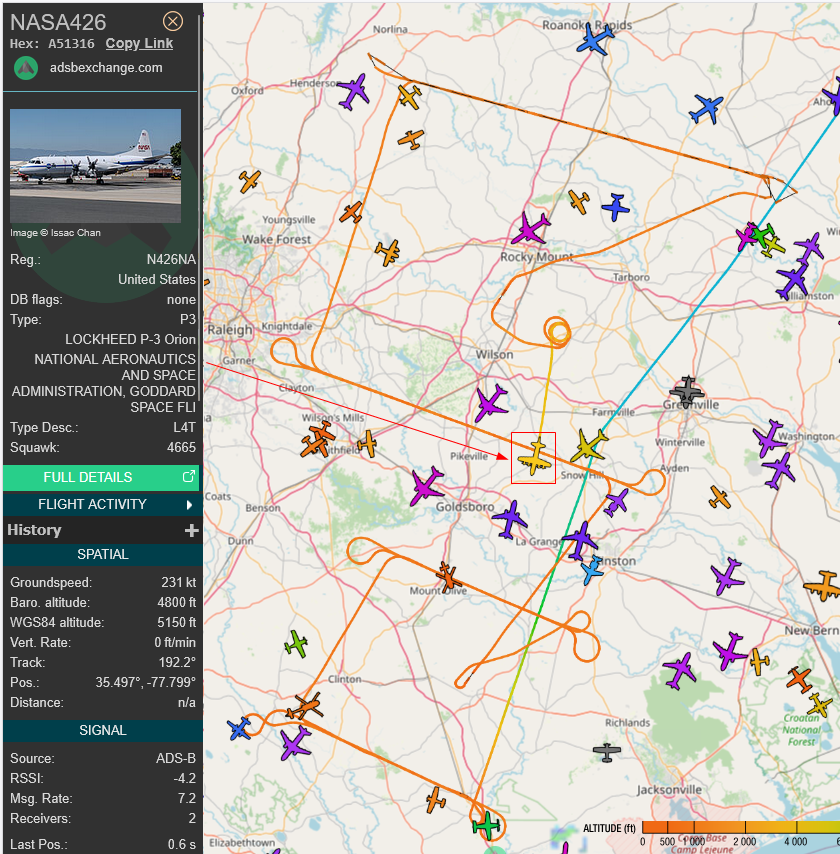
Task: Click the Msg. Rate value 7.2
Action: 187,798
